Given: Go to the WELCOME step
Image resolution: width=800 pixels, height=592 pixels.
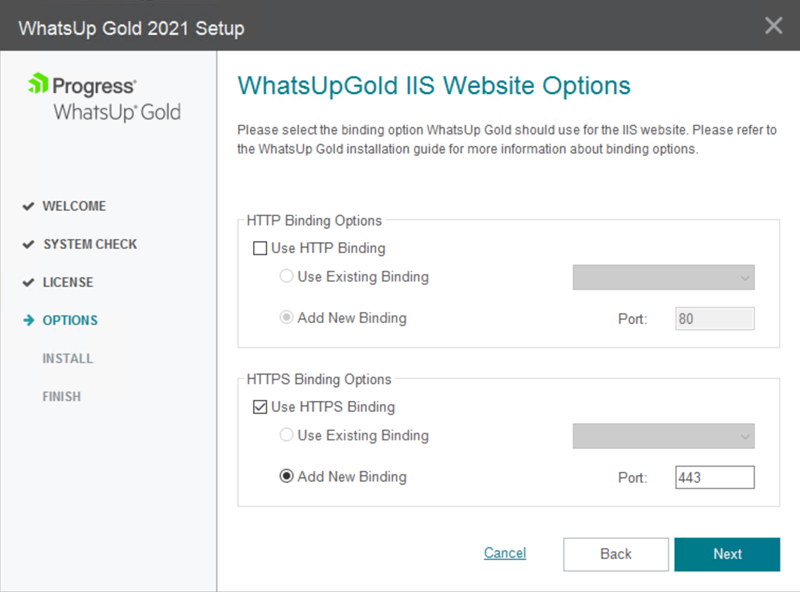Looking at the screenshot, I should coord(74,206).
